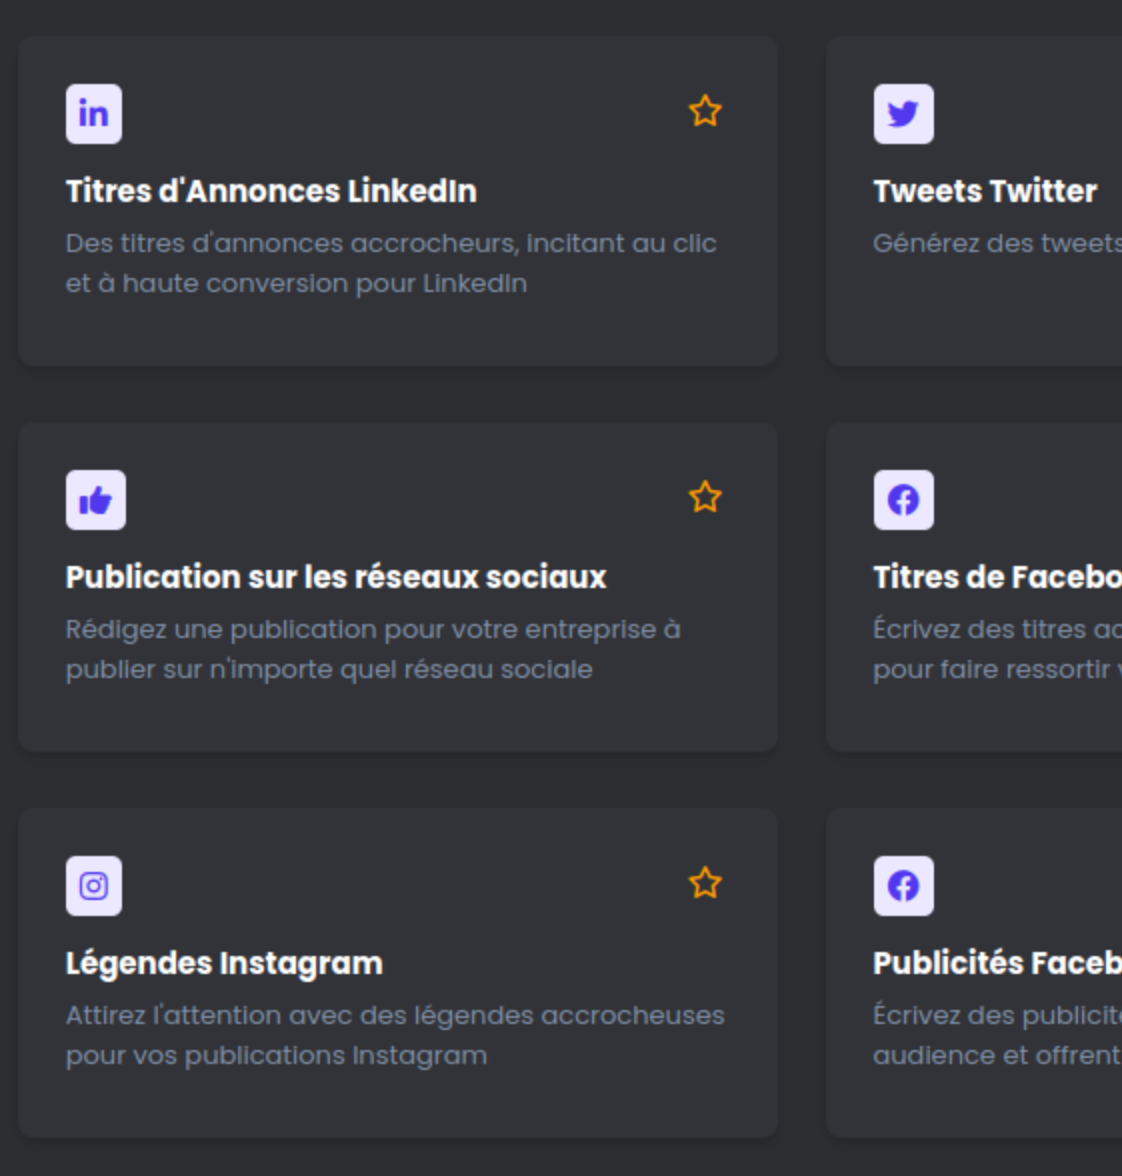Favorite the Titres d'Annonces LinkedIn template
Viewport: 1122px width, 1176px height.
(705, 111)
